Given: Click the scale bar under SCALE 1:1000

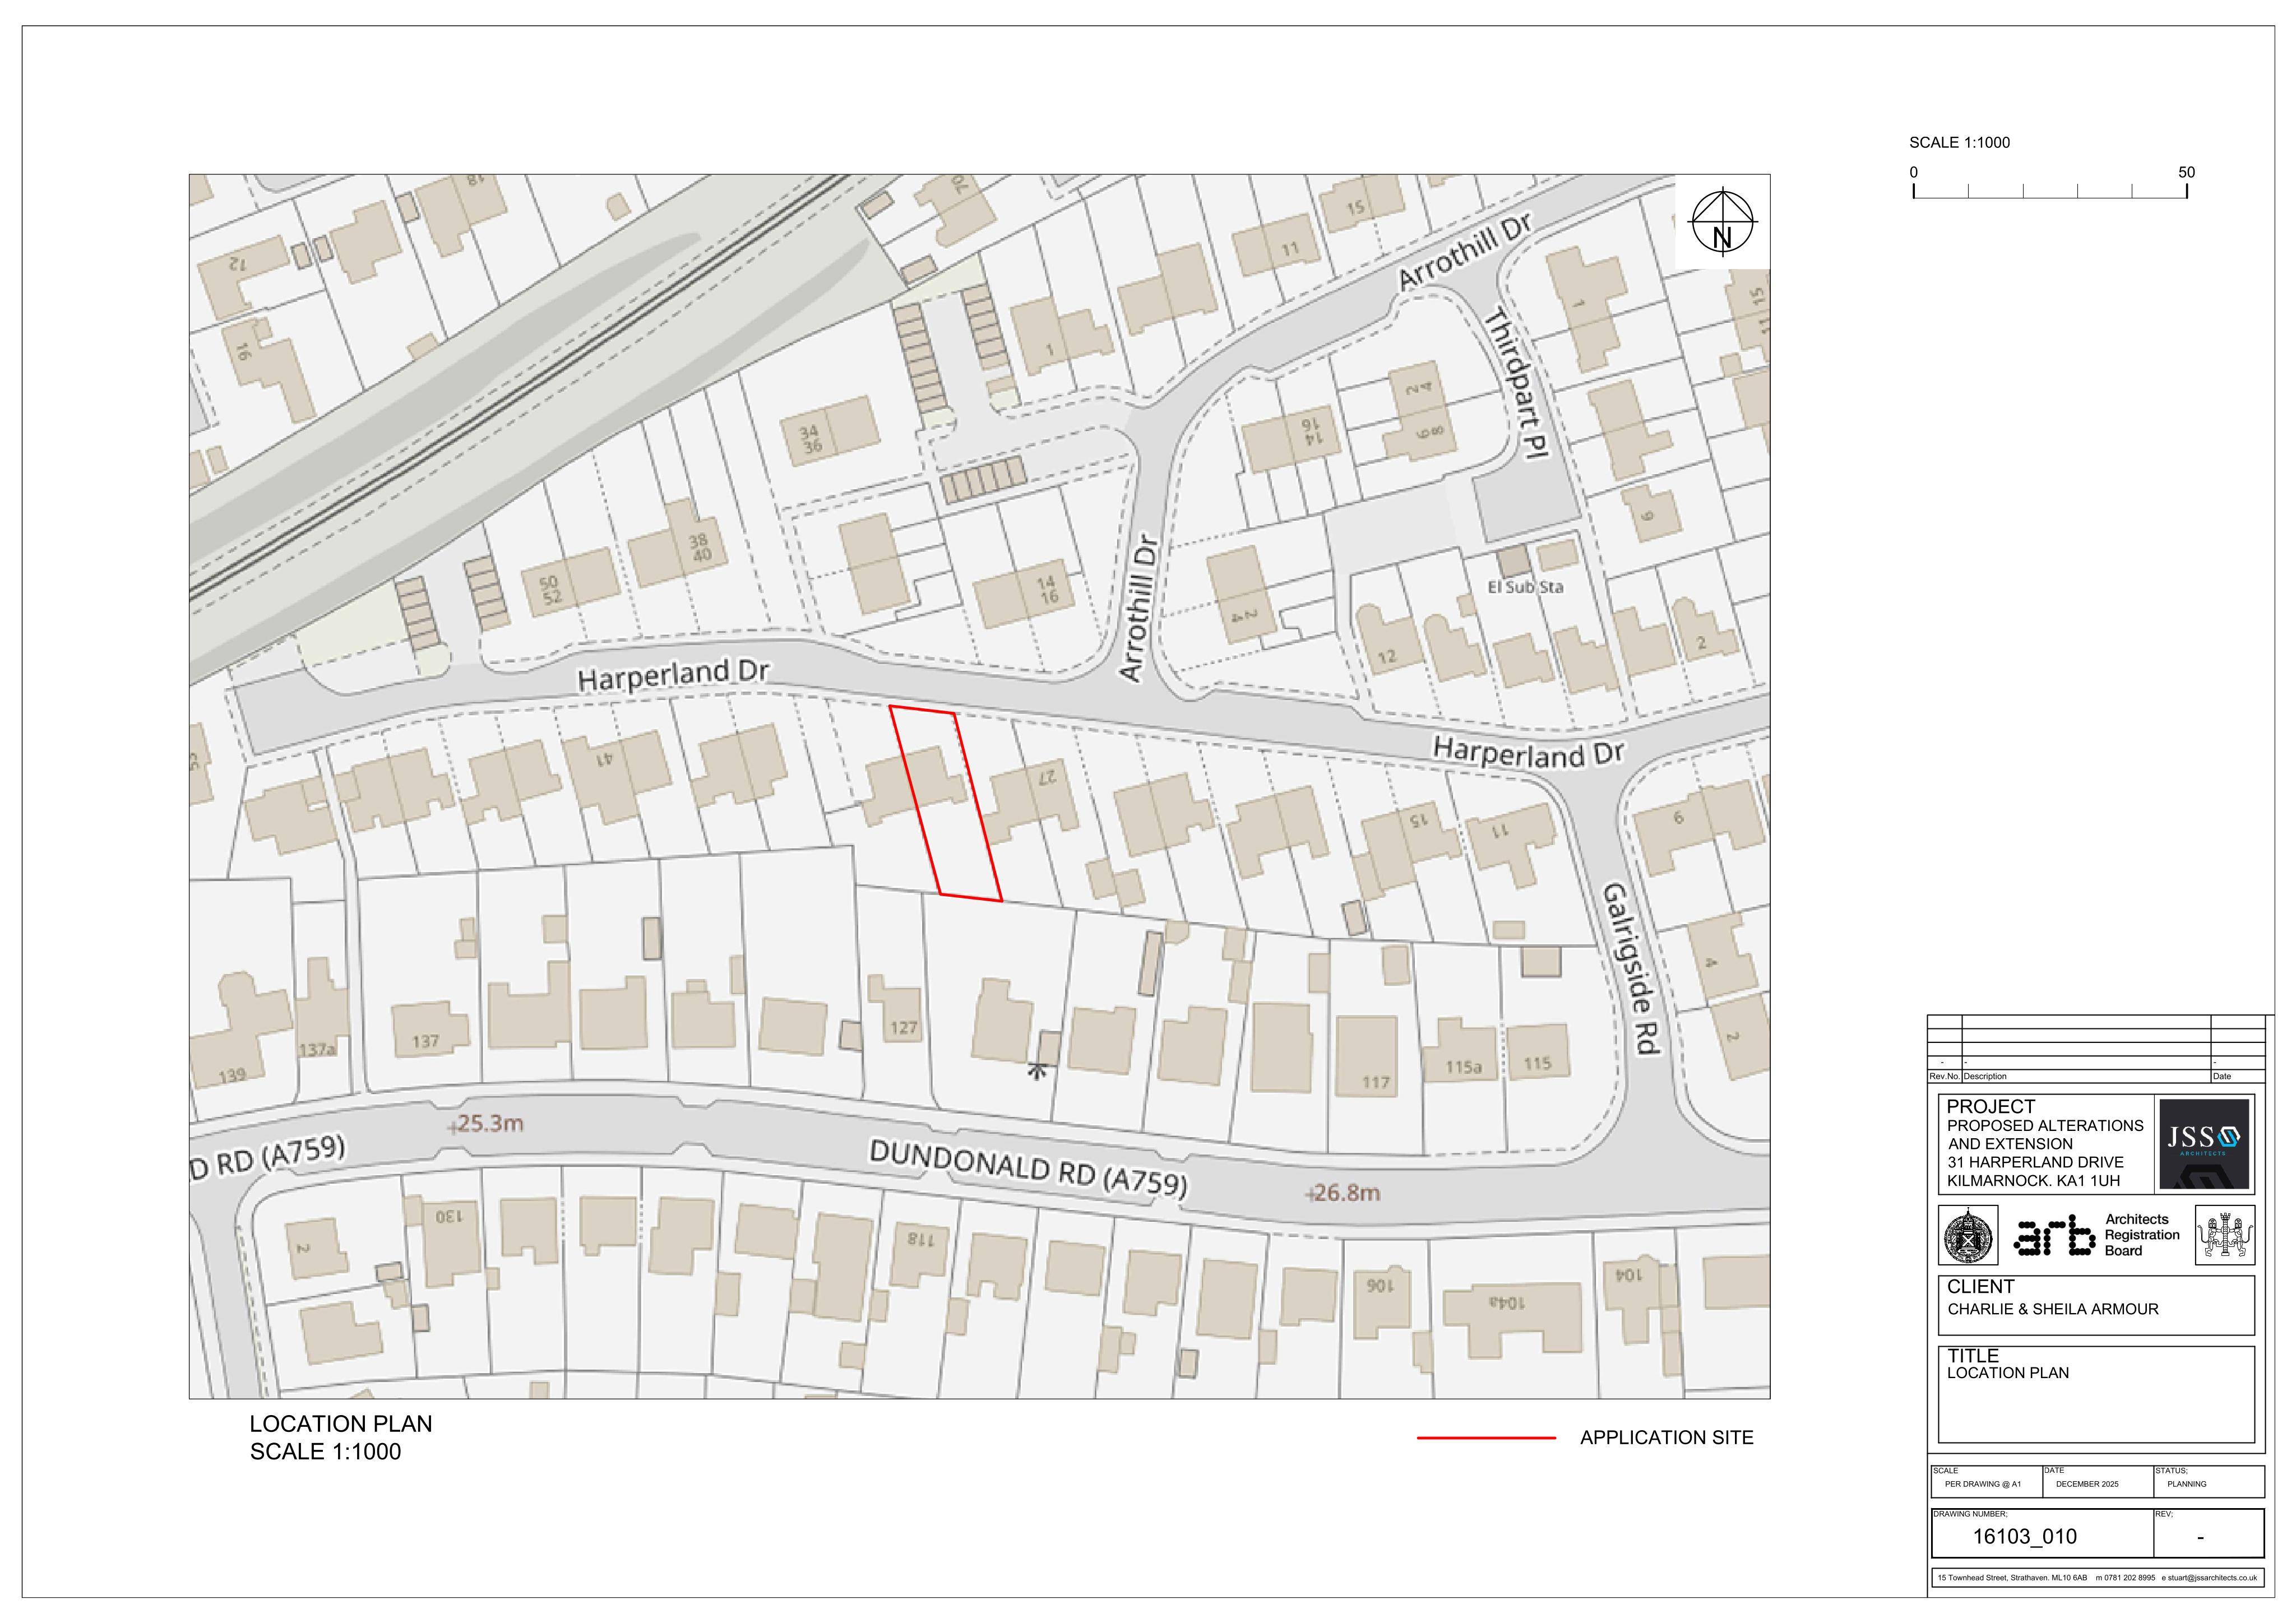Looking at the screenshot, I should (x=2049, y=191).
